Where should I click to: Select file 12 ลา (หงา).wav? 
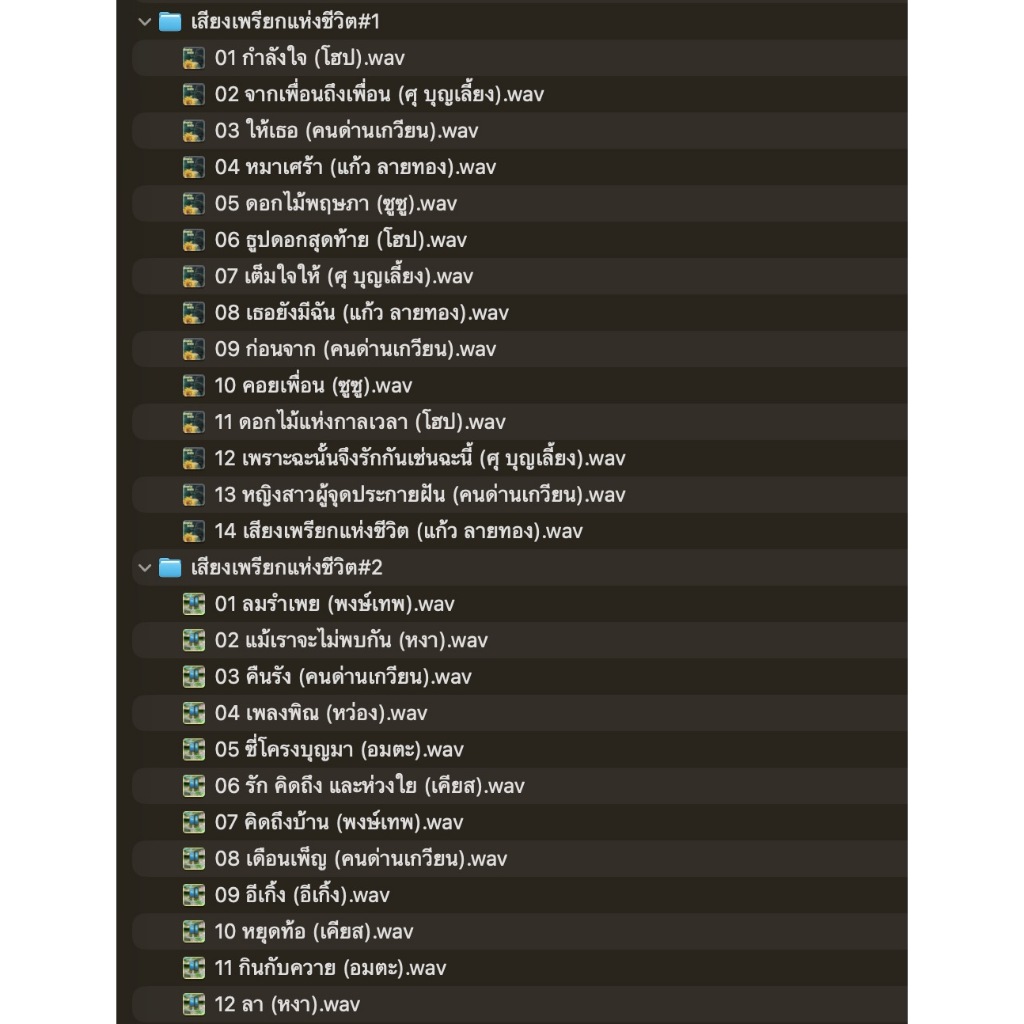pos(520,1004)
